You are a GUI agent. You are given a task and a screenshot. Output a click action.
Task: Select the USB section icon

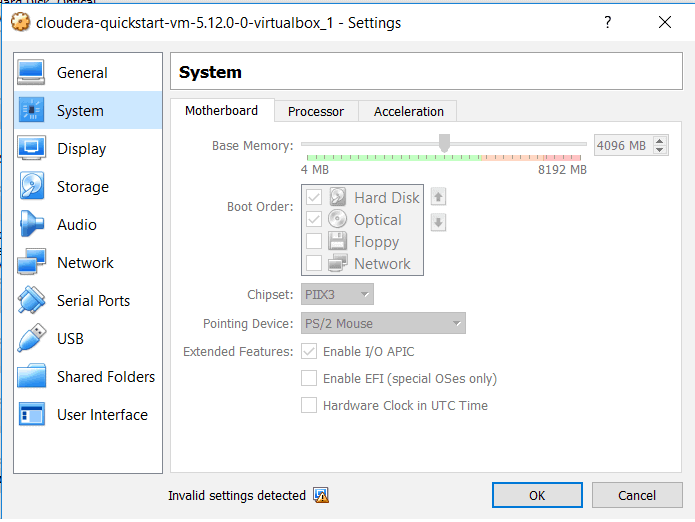tap(31, 339)
